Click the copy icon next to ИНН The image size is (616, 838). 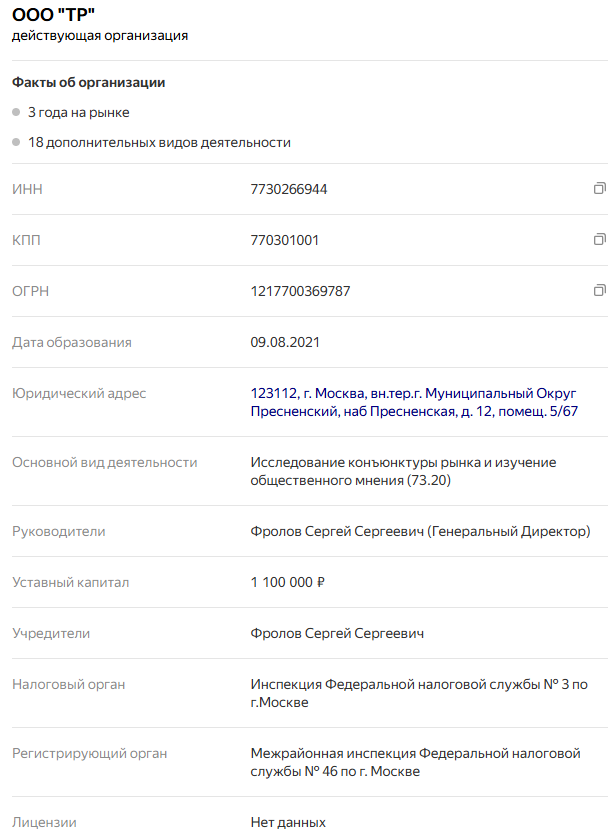[x=599, y=187]
